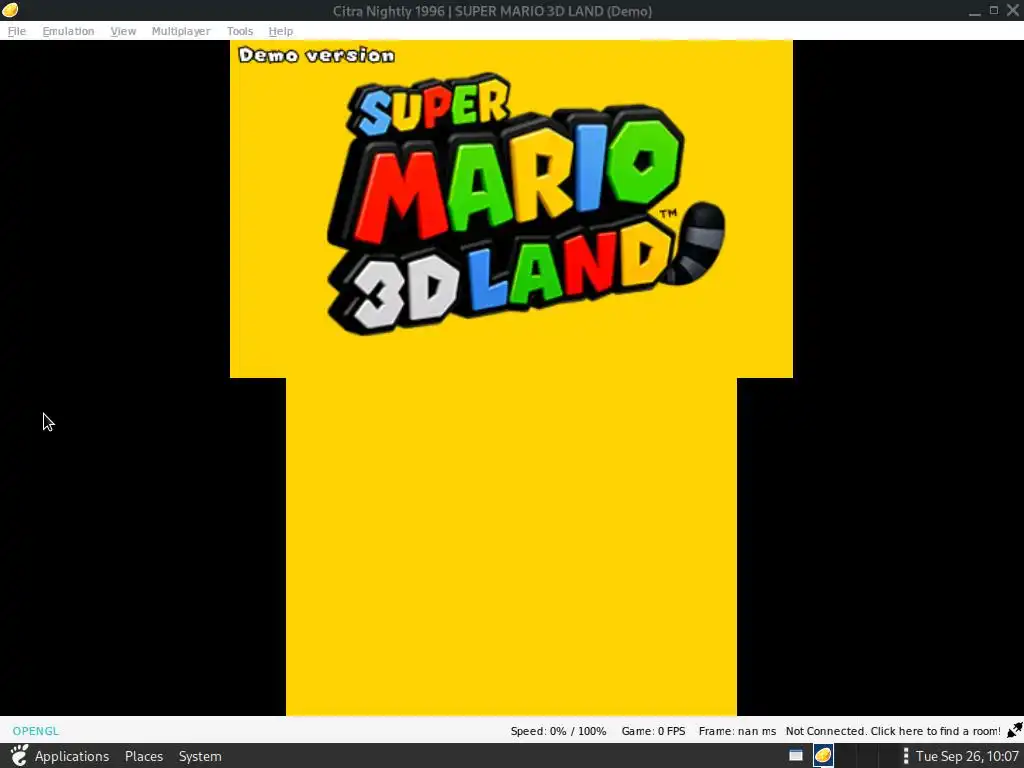Click the Citra taskbar window icon
Screen dimensions: 1024x768
click(823, 756)
